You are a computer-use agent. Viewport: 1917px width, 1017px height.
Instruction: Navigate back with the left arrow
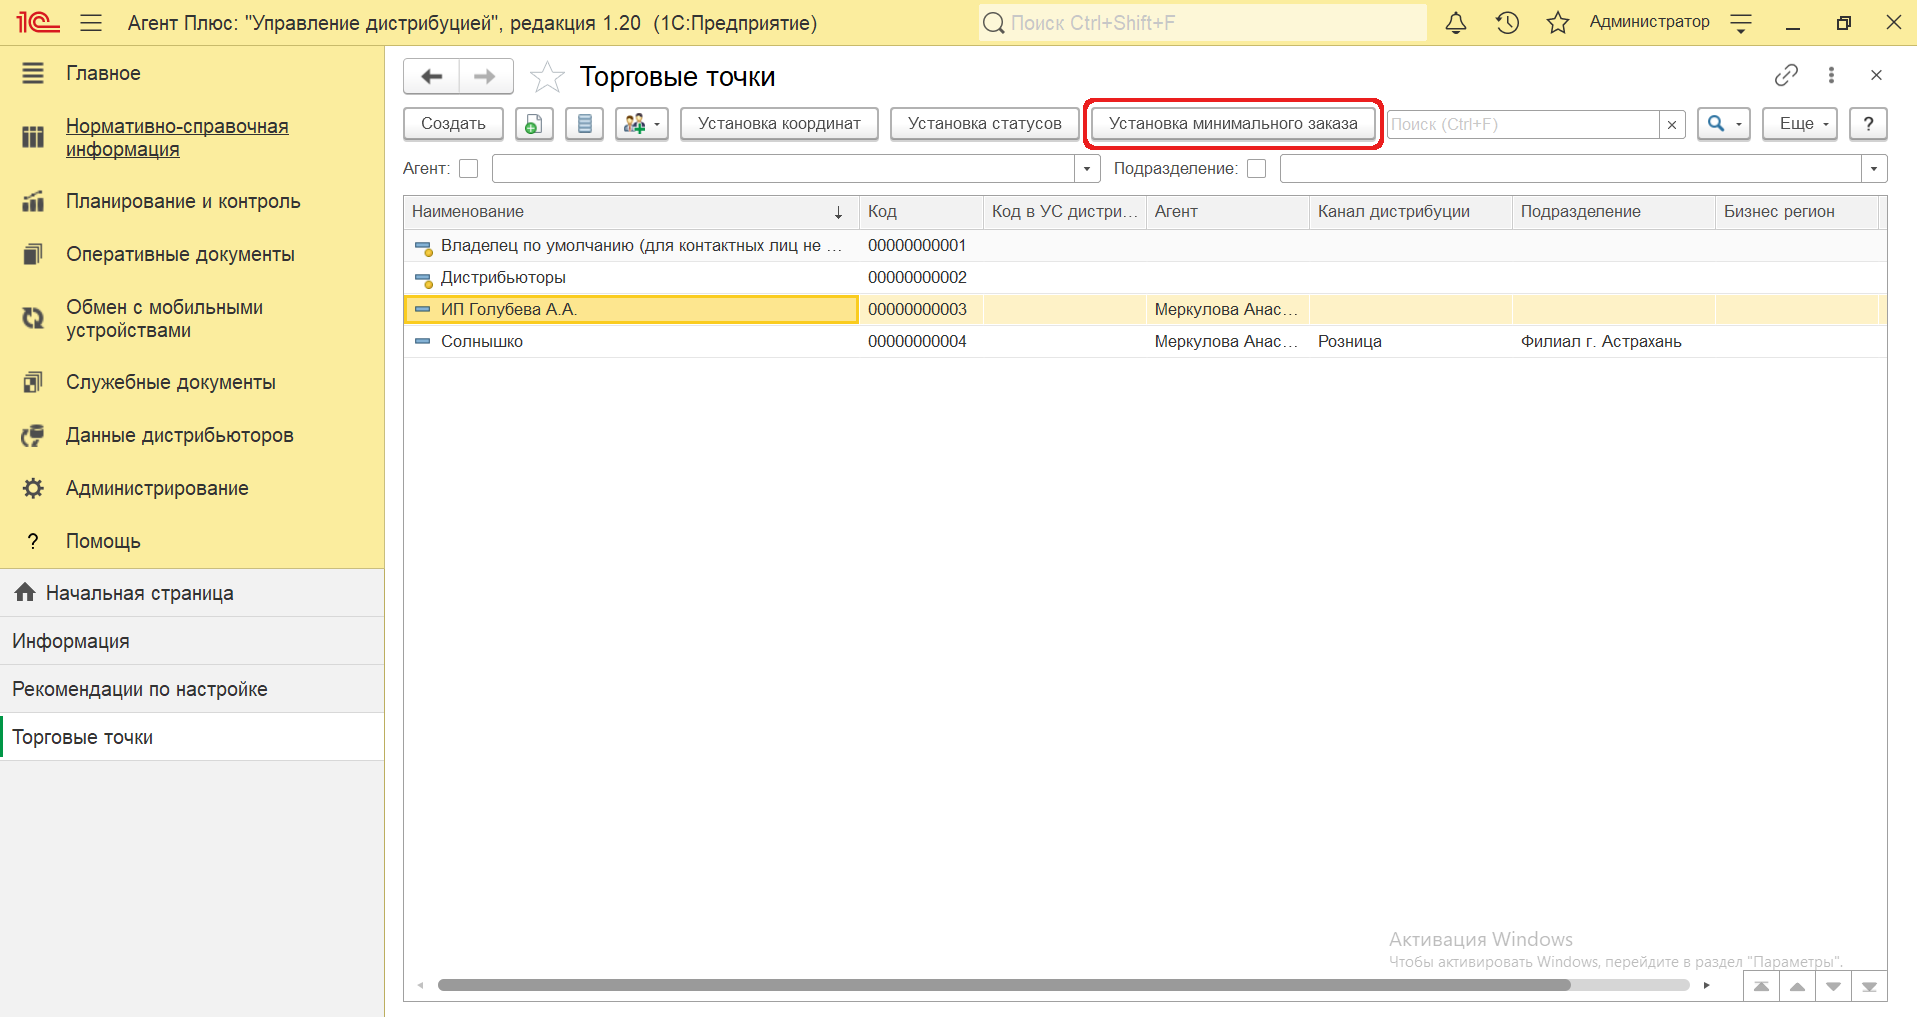pos(432,77)
